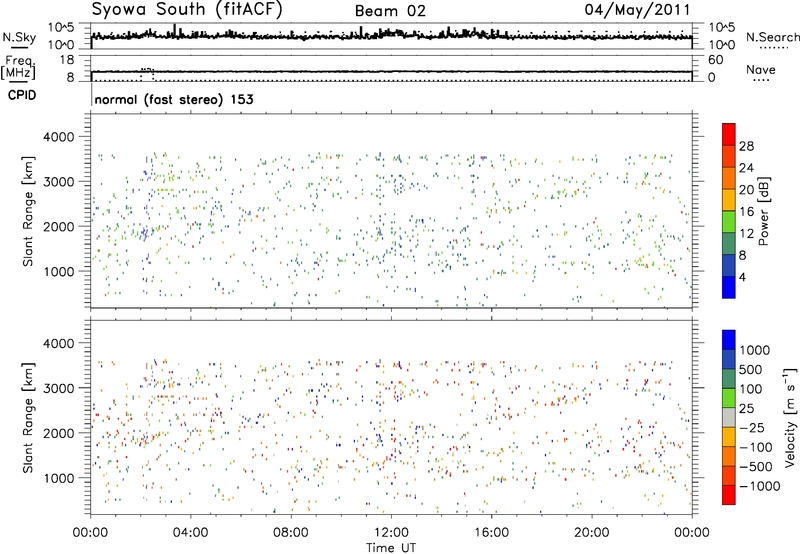Pick the gray -25 to 25 Velocity segment
Viewport: 800px width, 554px height.
[x=729, y=417]
